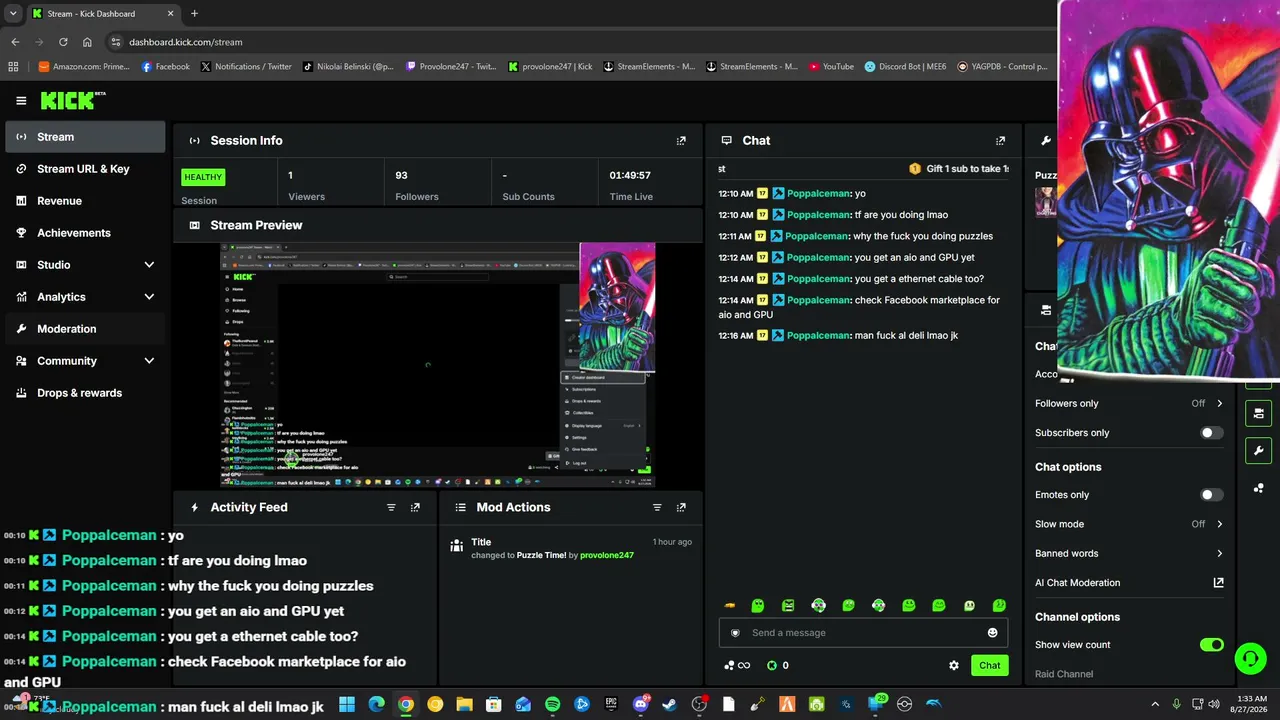
Task: Open Epic Games Launcher from taskbar
Action: 611,705
